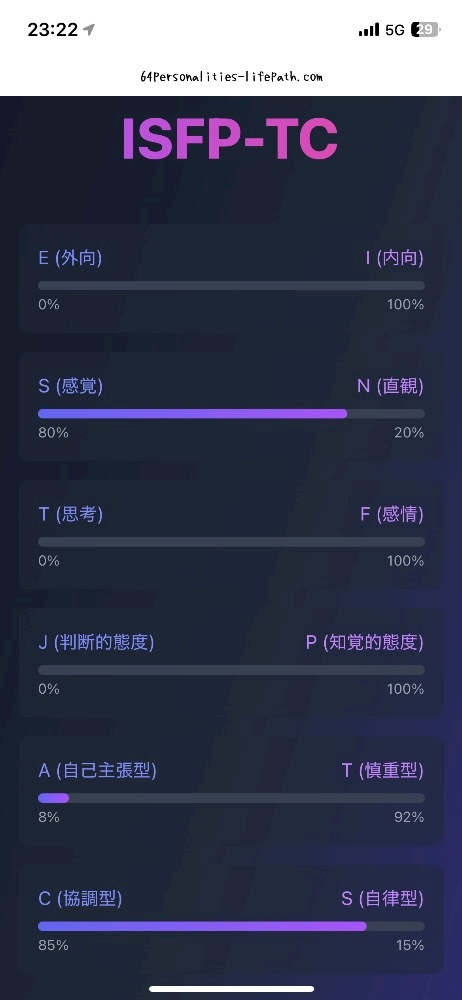Tap the 5G network indicator

point(395,30)
